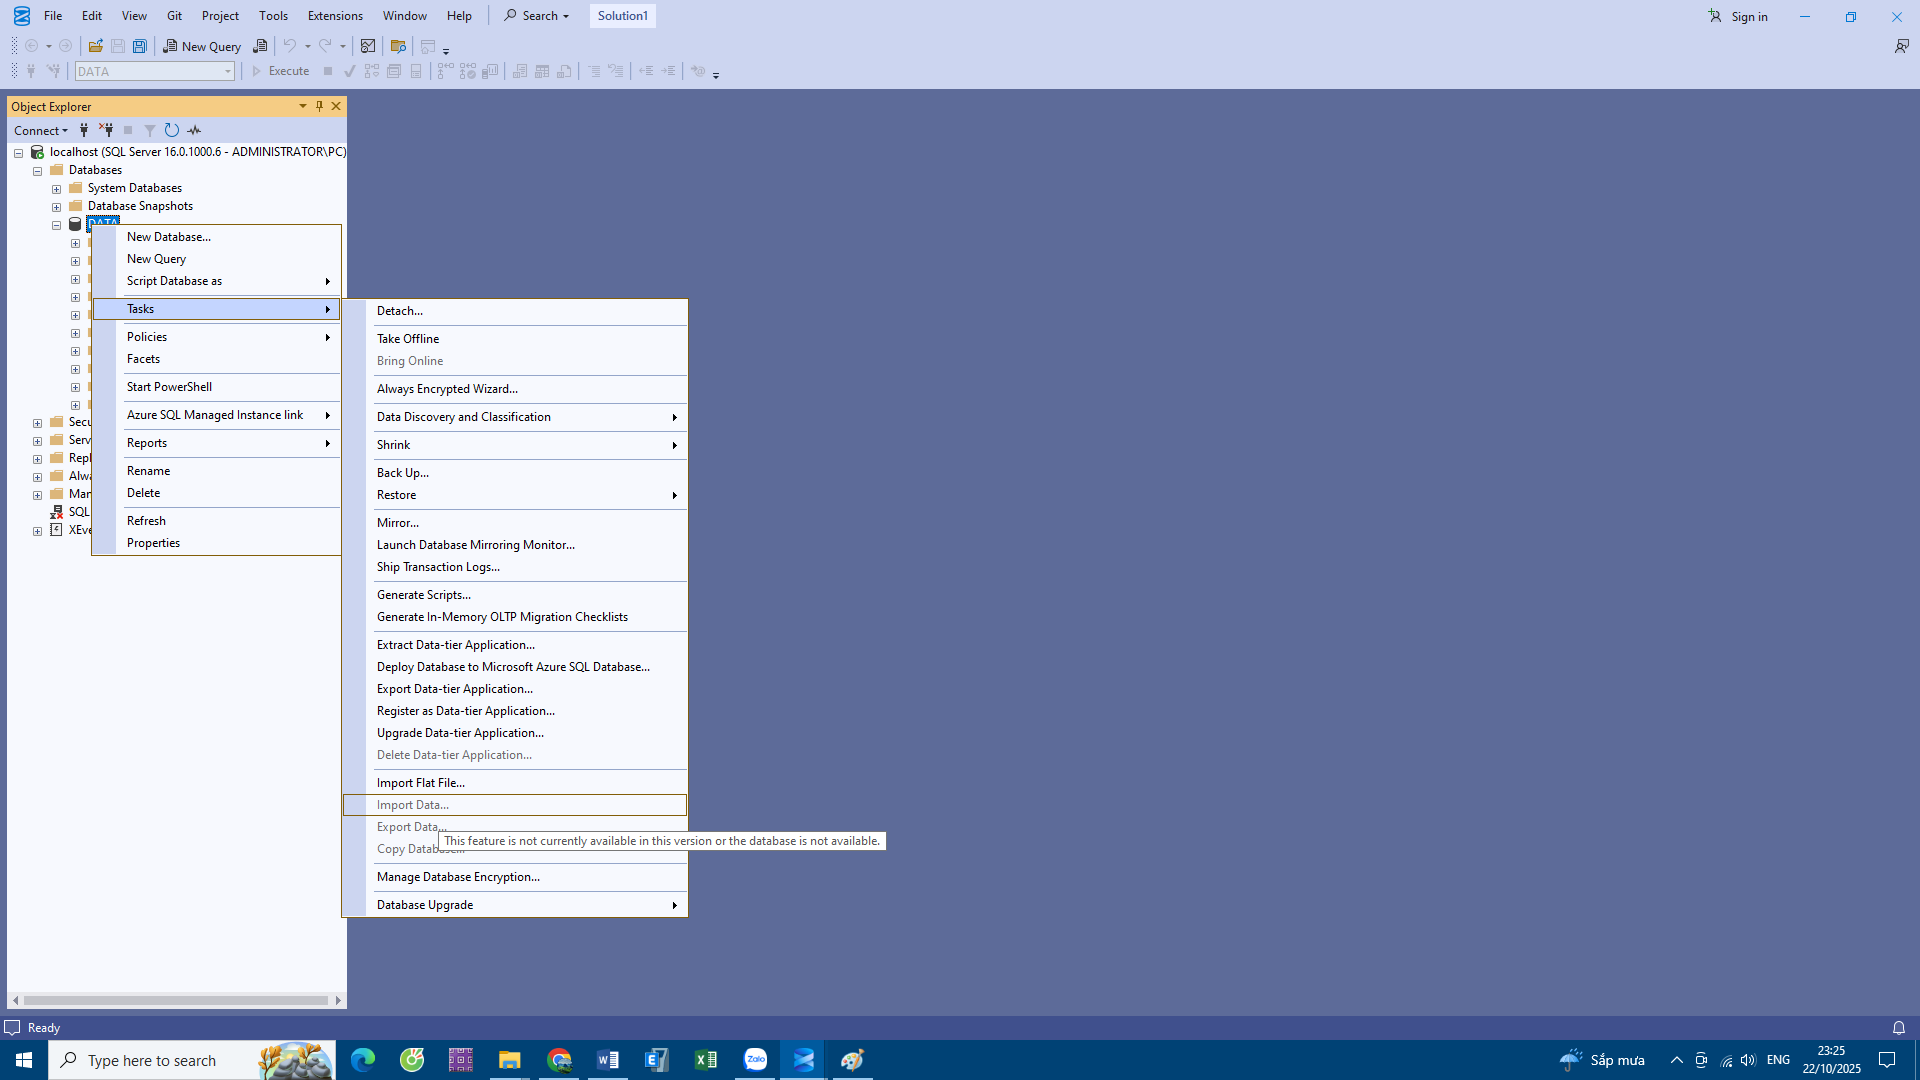This screenshot has width=1920, height=1080.
Task: Select Back Up... from Tasks menu
Action: coord(403,473)
